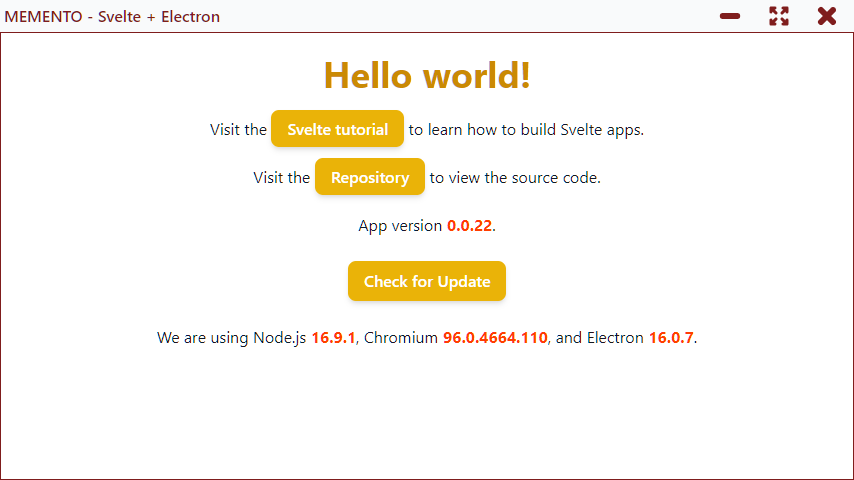Screen dimensions: 854x480
Task: Open the Svelte tutorial link button
Action: pyautogui.click(x=337, y=129)
